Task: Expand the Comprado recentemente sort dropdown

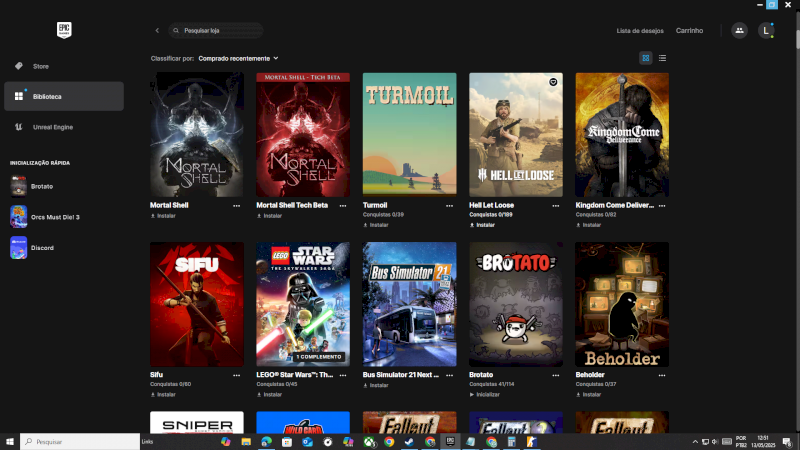Action: tap(238, 58)
